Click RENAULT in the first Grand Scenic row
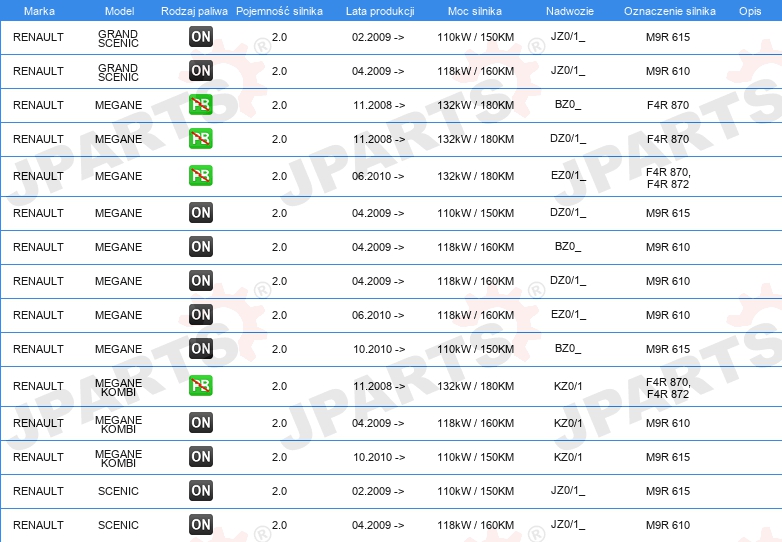 click(x=38, y=37)
